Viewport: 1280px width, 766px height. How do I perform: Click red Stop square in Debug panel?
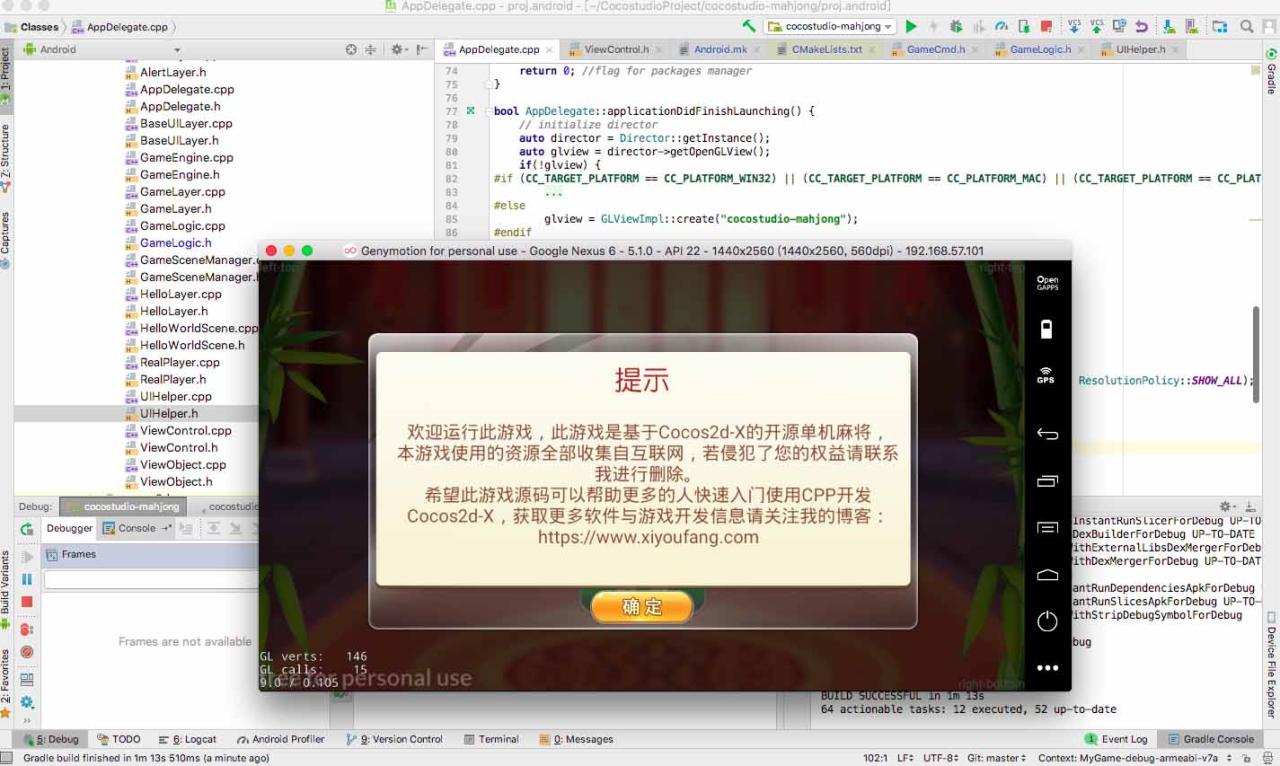coord(27,602)
